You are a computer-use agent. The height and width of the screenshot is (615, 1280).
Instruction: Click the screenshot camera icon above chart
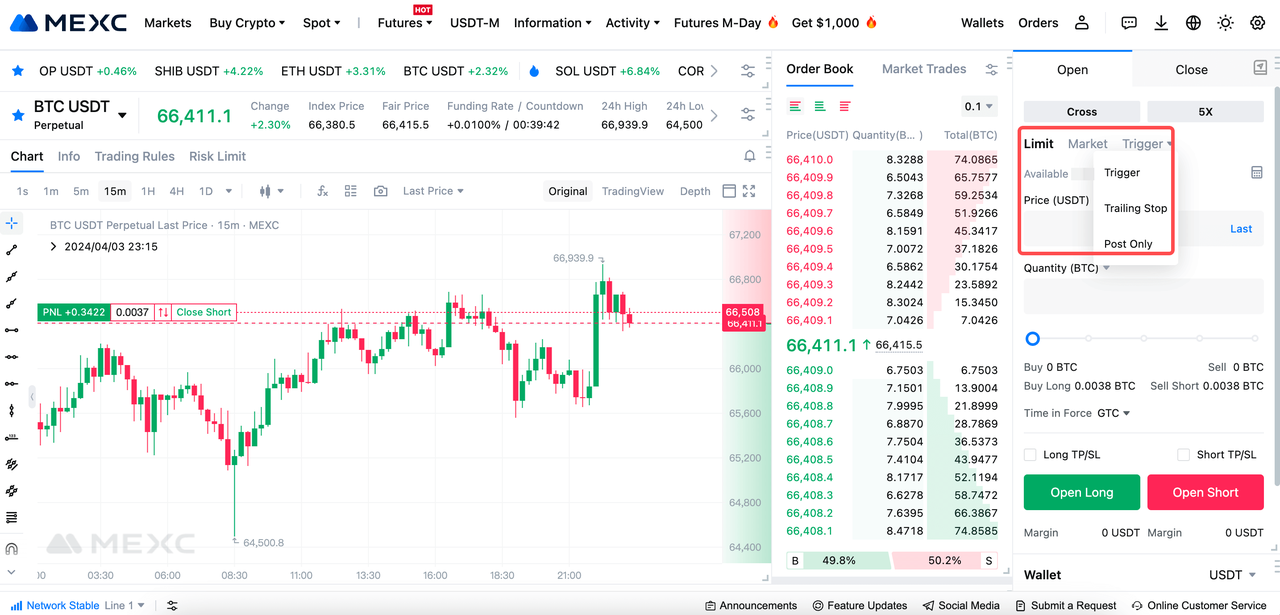point(380,191)
